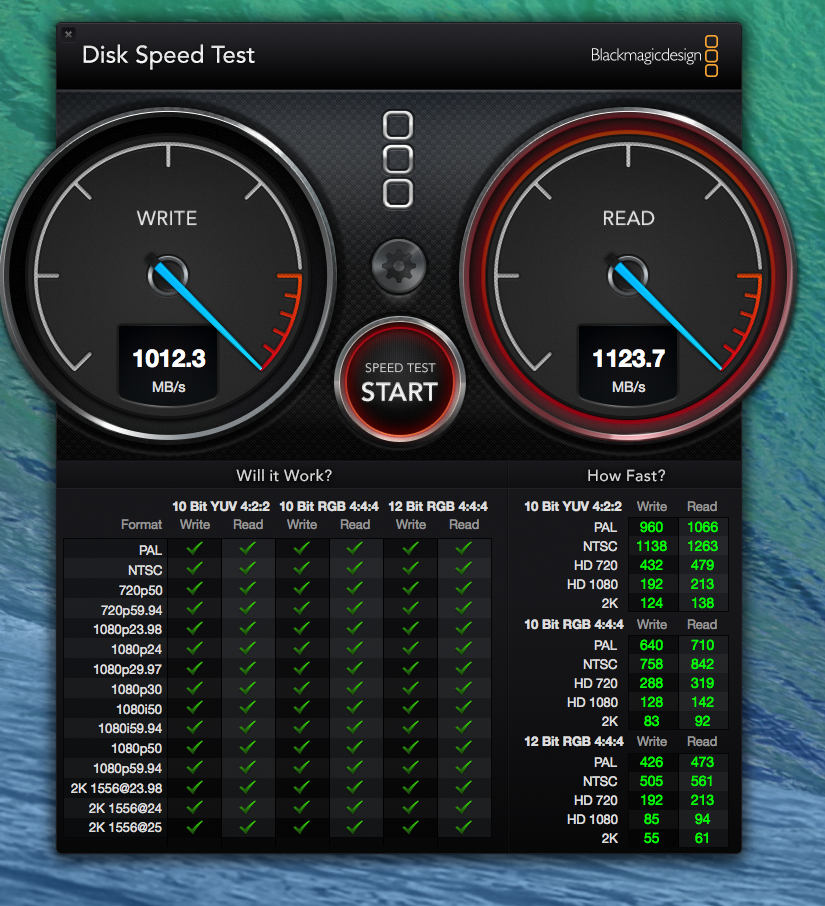Click 12 Bit RGB 2K read value 61
The height and width of the screenshot is (906, 825).
click(703, 838)
